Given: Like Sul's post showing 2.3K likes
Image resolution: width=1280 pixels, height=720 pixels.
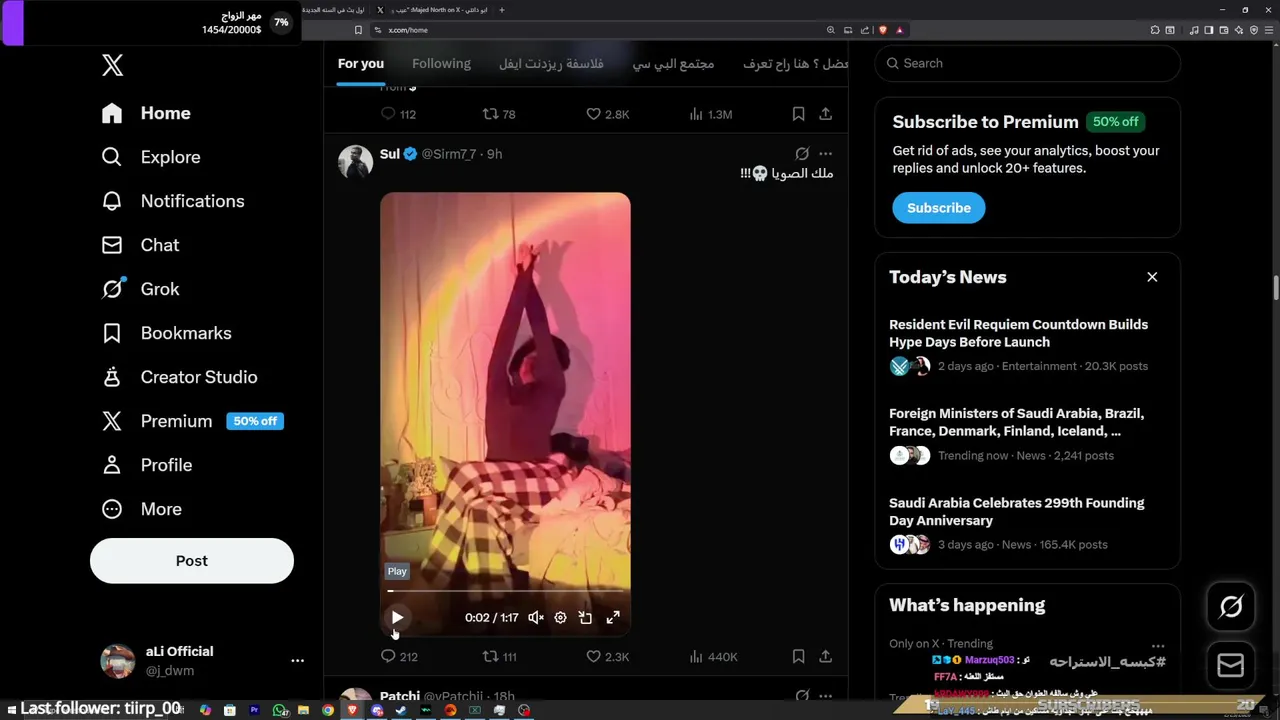Looking at the screenshot, I should point(607,657).
